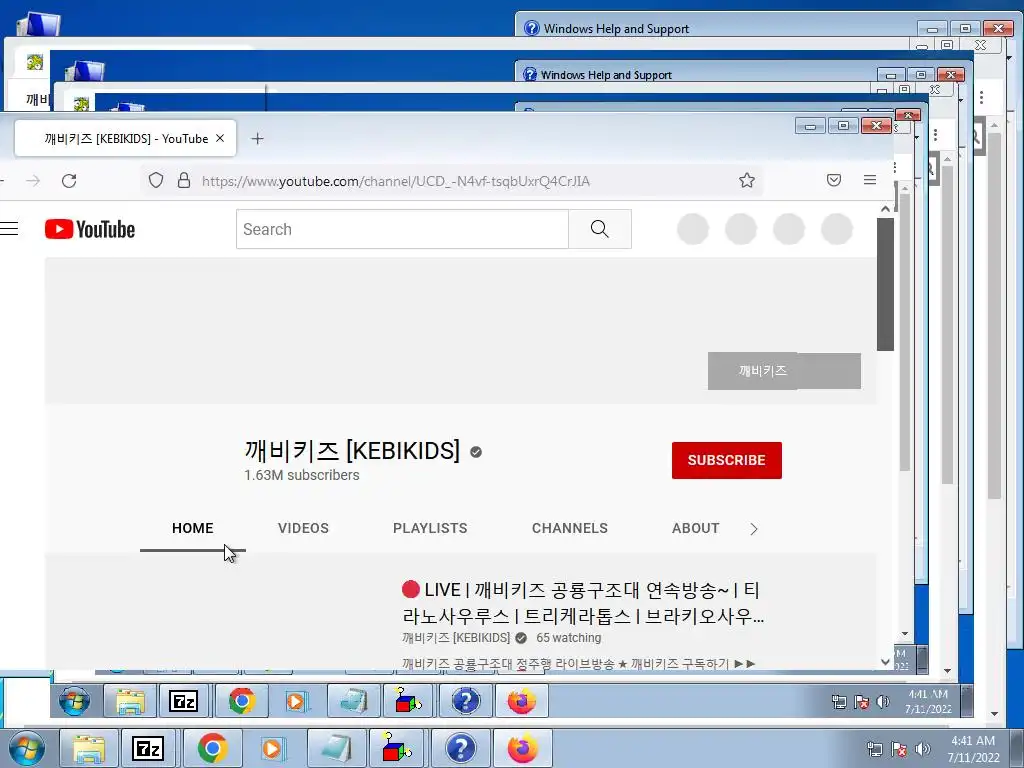Save page to Pocket icon
This screenshot has width=1024, height=768.
click(x=834, y=180)
